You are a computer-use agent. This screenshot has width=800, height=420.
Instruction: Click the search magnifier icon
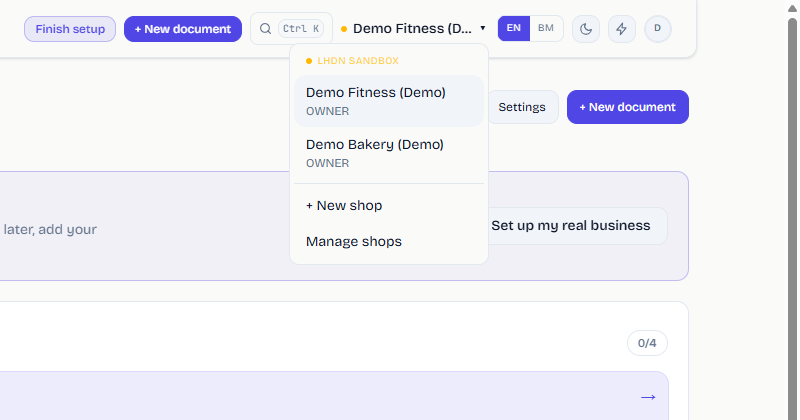tap(265, 29)
